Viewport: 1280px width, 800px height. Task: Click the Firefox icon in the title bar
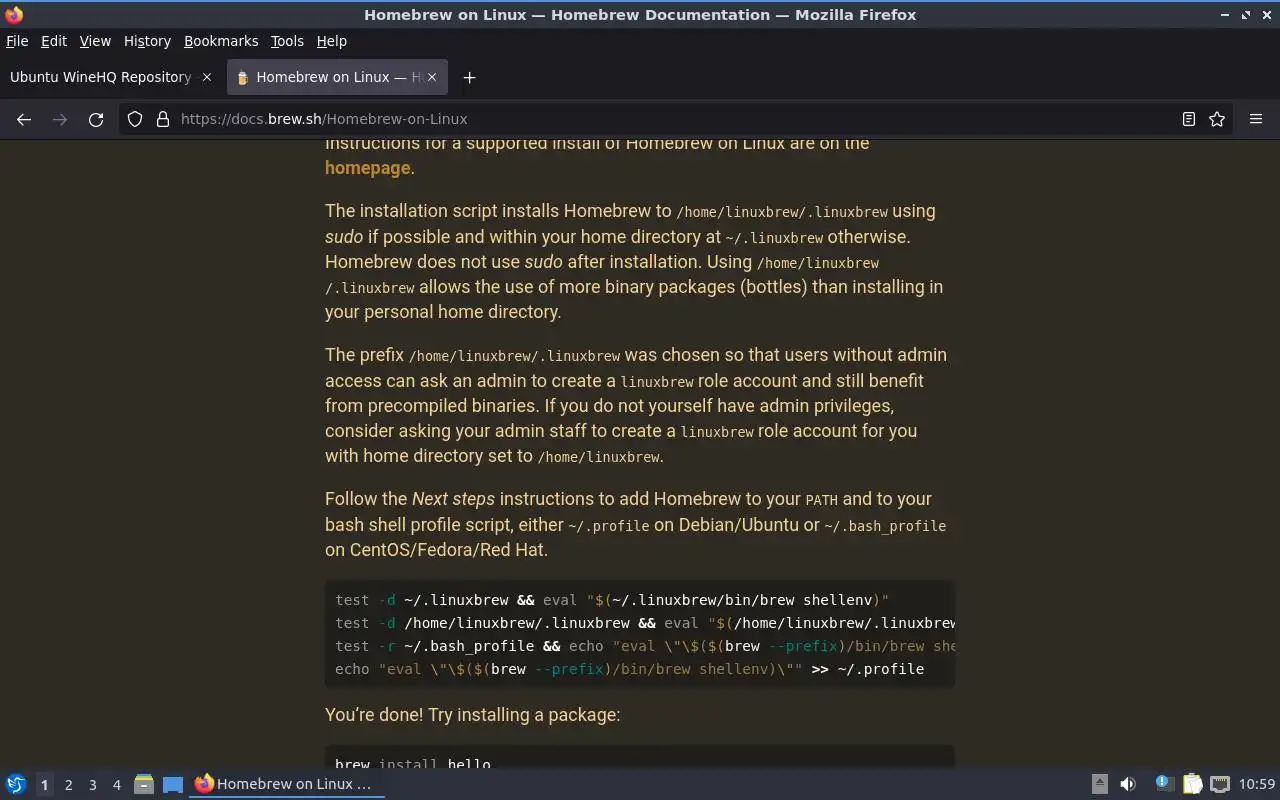[14, 15]
